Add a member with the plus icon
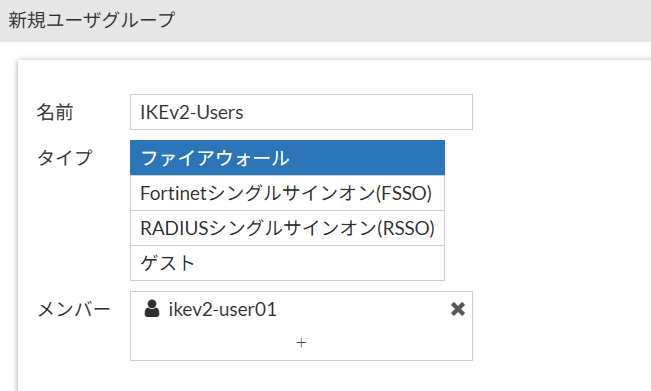 [x=301, y=342]
